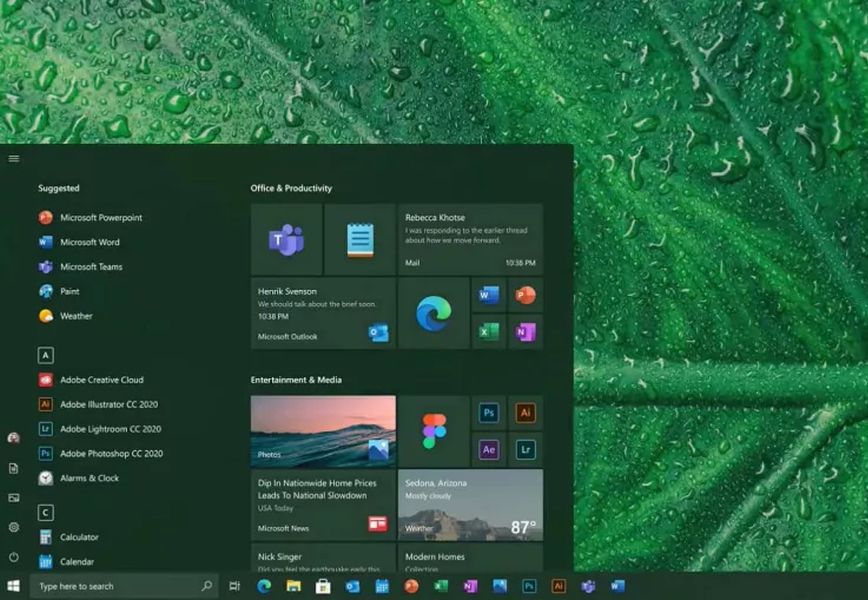Image resolution: width=868 pixels, height=600 pixels.
Task: Launch OneNote from the small tile group
Action: tap(525, 332)
